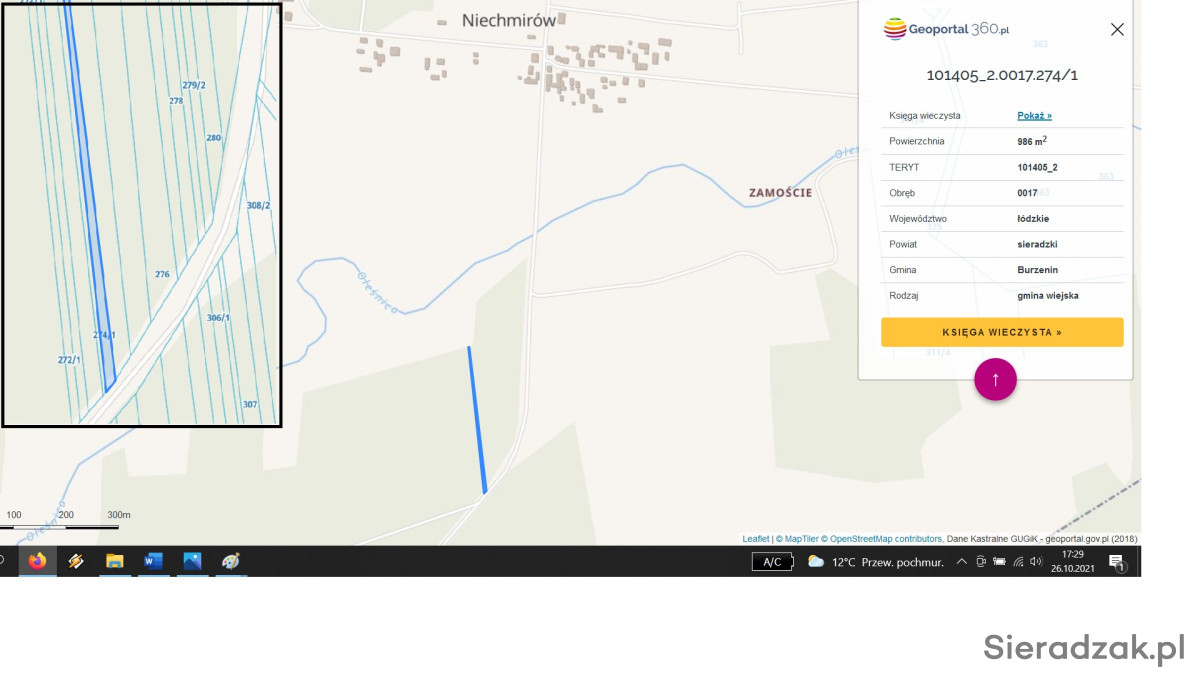Click the Leaflet attribution link

[755, 539]
